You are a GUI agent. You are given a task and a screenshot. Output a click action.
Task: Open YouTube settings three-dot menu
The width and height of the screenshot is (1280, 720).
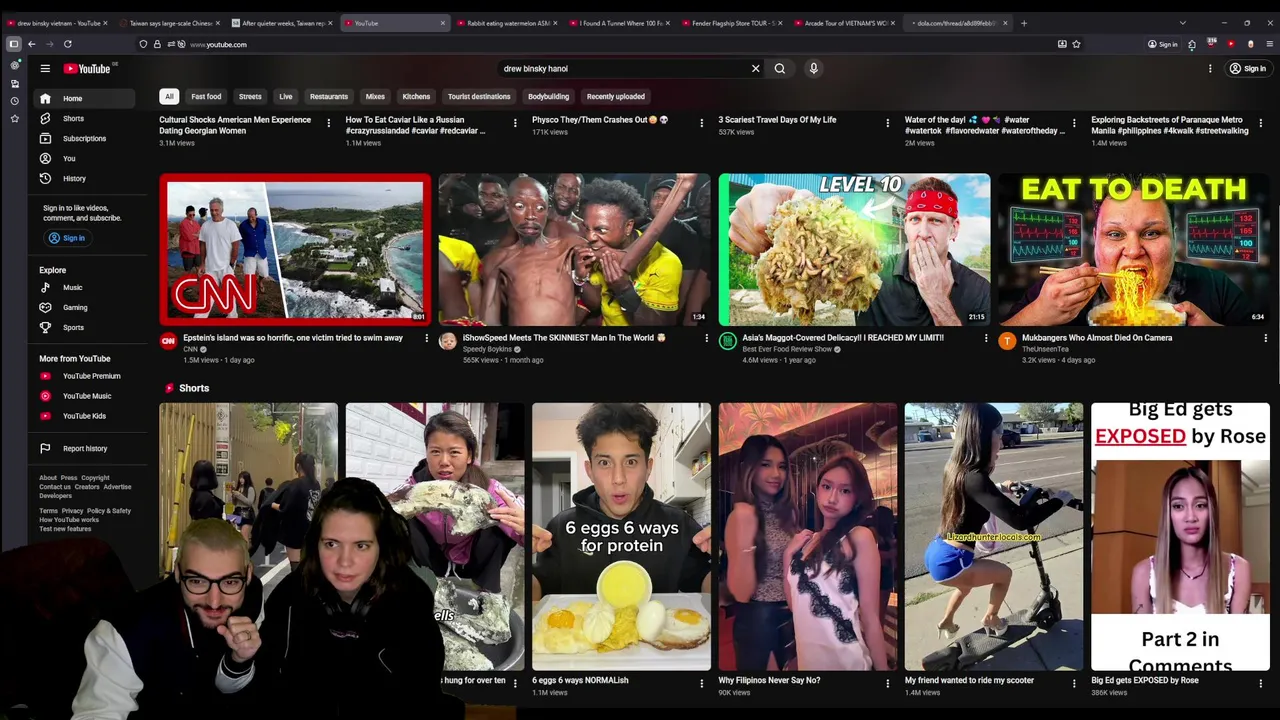point(1210,68)
